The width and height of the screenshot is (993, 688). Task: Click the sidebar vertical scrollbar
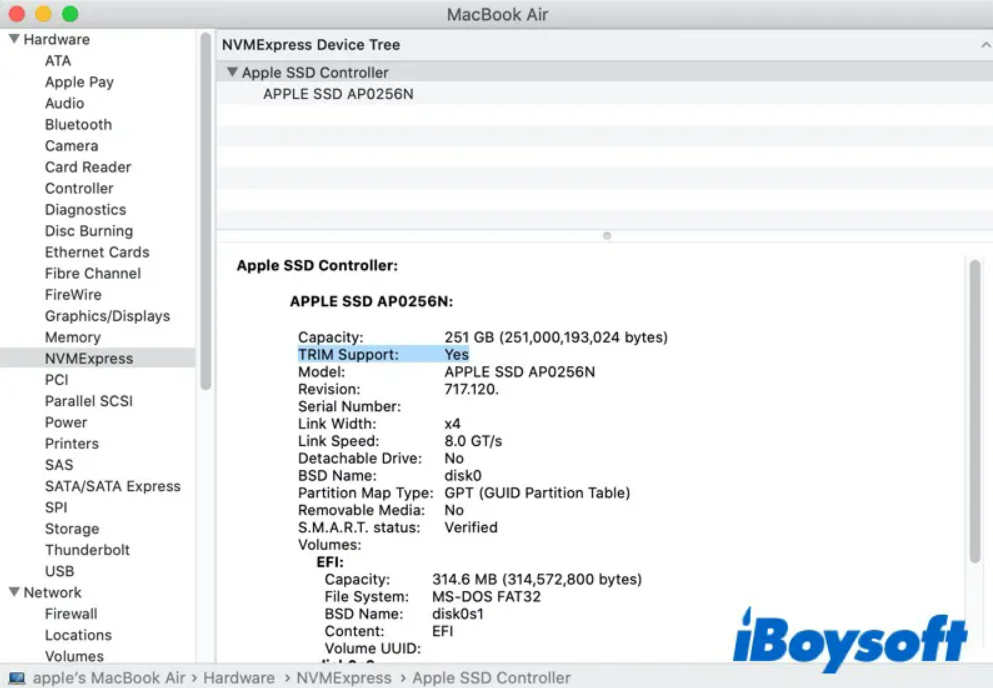(205, 211)
